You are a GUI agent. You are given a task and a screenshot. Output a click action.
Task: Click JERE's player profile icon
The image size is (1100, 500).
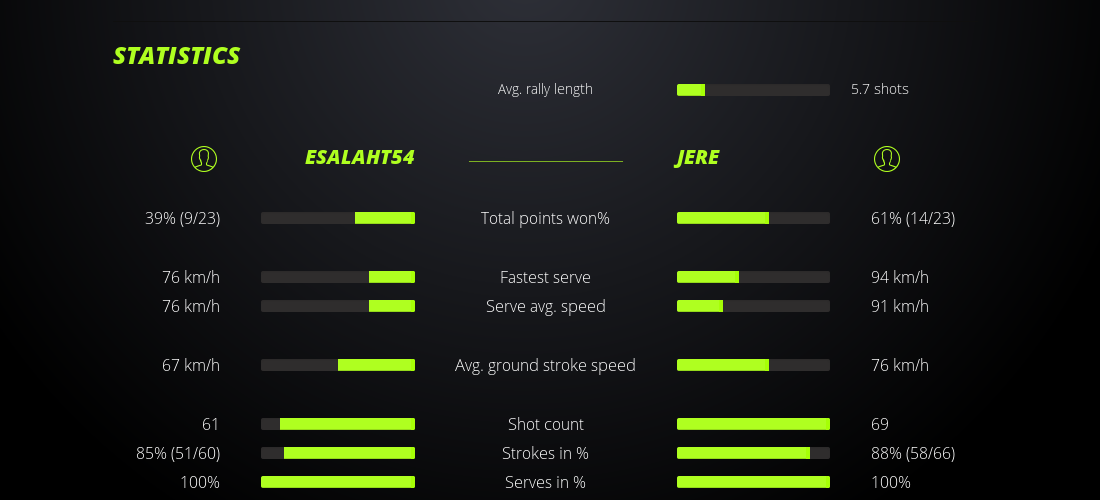pyautogui.click(x=886, y=159)
